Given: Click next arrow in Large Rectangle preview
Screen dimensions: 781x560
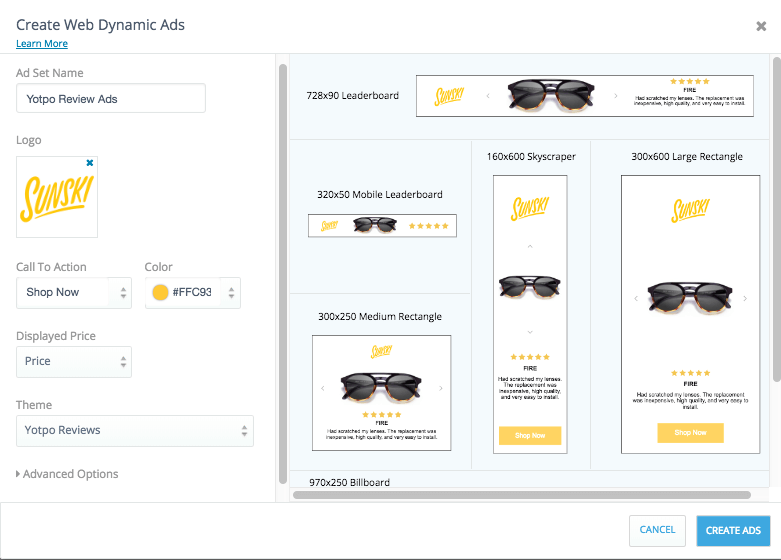Looking at the screenshot, I should tap(745, 298).
